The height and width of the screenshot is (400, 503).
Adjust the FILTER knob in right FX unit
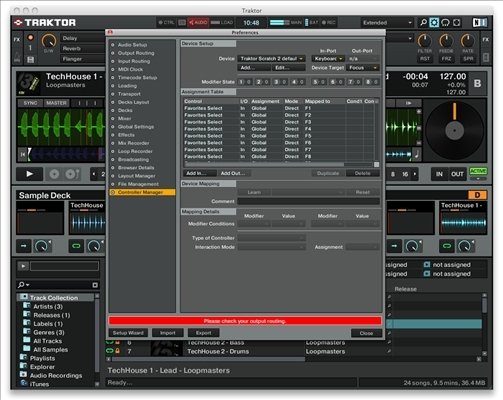424,41
